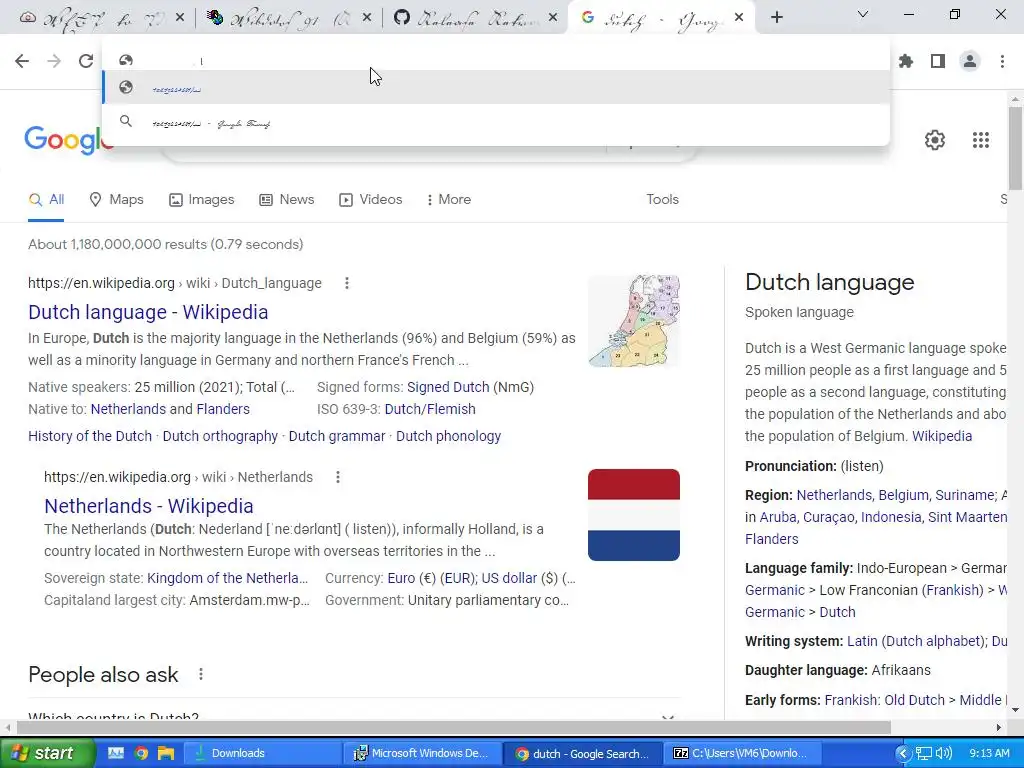Open search Tools options
1024x768 pixels.
pyautogui.click(x=662, y=200)
